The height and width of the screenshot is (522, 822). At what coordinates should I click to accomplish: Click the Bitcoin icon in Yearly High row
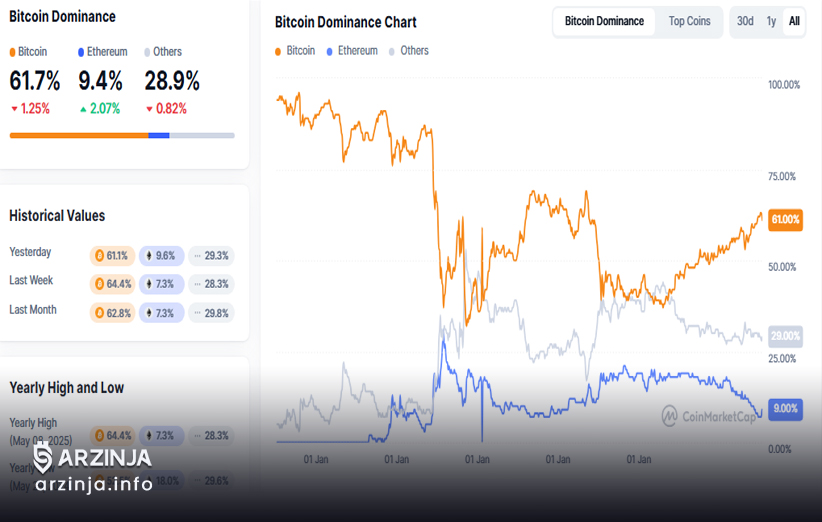click(99, 436)
